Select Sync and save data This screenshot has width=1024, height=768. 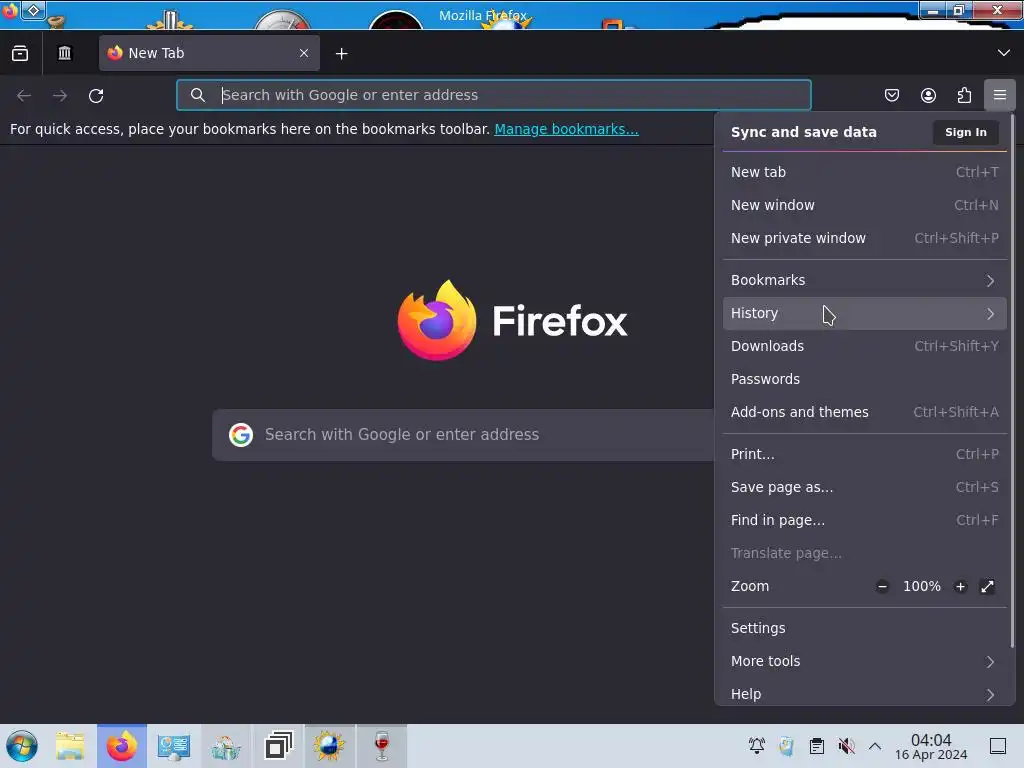803,132
